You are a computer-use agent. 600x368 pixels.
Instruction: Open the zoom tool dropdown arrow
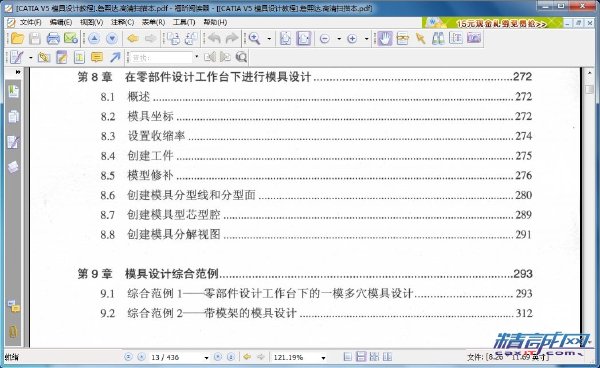(x=269, y=39)
